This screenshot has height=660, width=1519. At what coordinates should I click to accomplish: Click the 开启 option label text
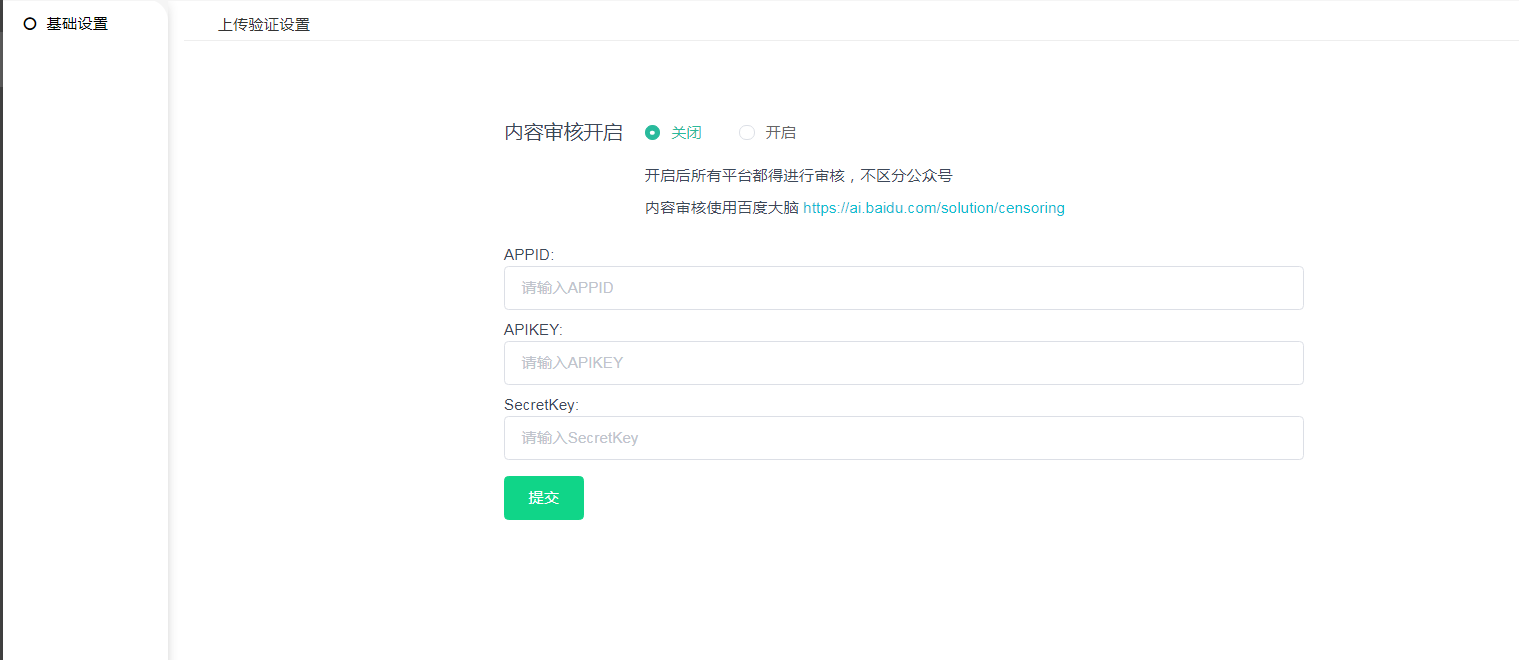coord(780,133)
